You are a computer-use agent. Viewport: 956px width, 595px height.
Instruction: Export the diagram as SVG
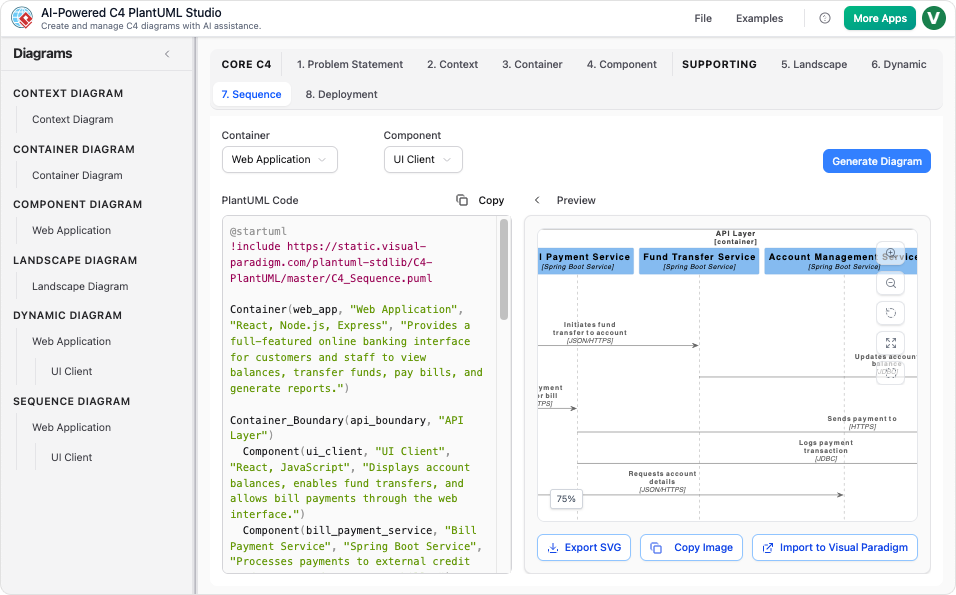[584, 547]
